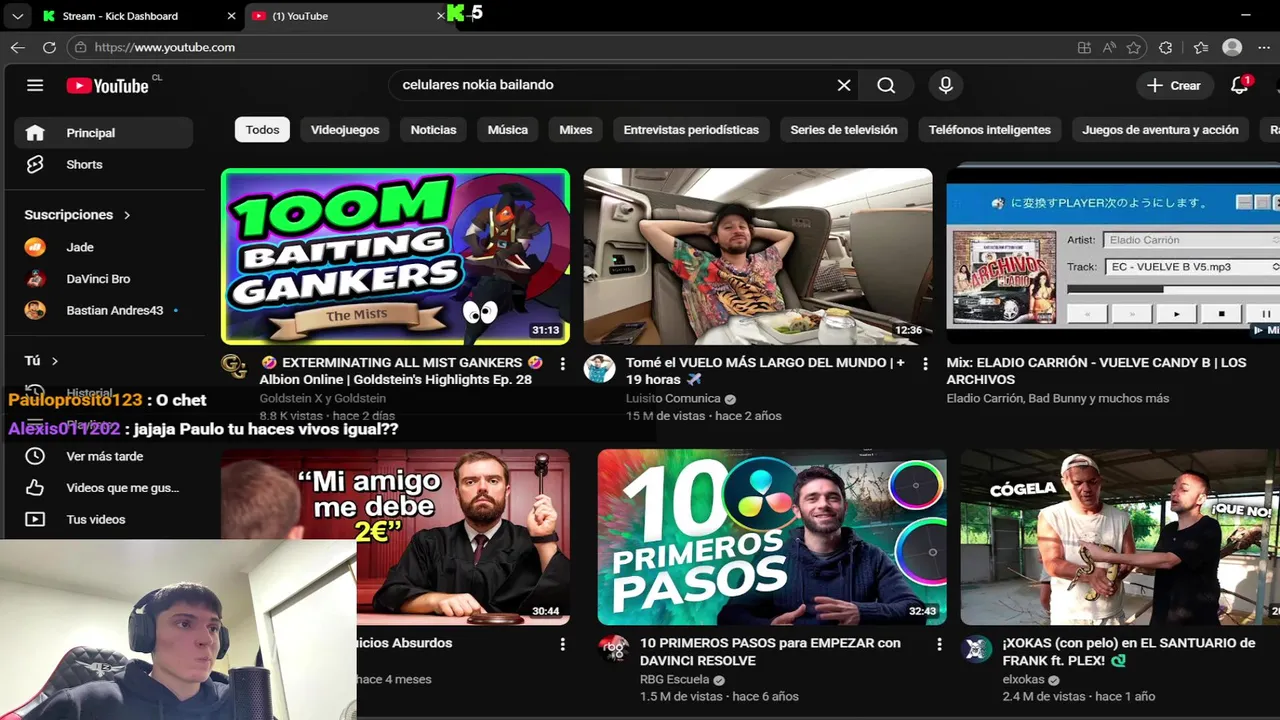Viewport: 1280px width, 720px height.
Task: Open the title Tomé el VUELO MÁS LARGO DEL MUNDO
Action: click(765, 371)
